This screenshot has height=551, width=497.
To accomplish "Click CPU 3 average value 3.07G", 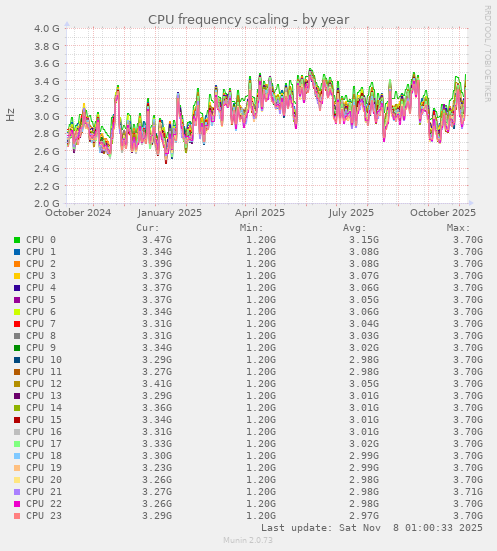I will pos(364,276).
